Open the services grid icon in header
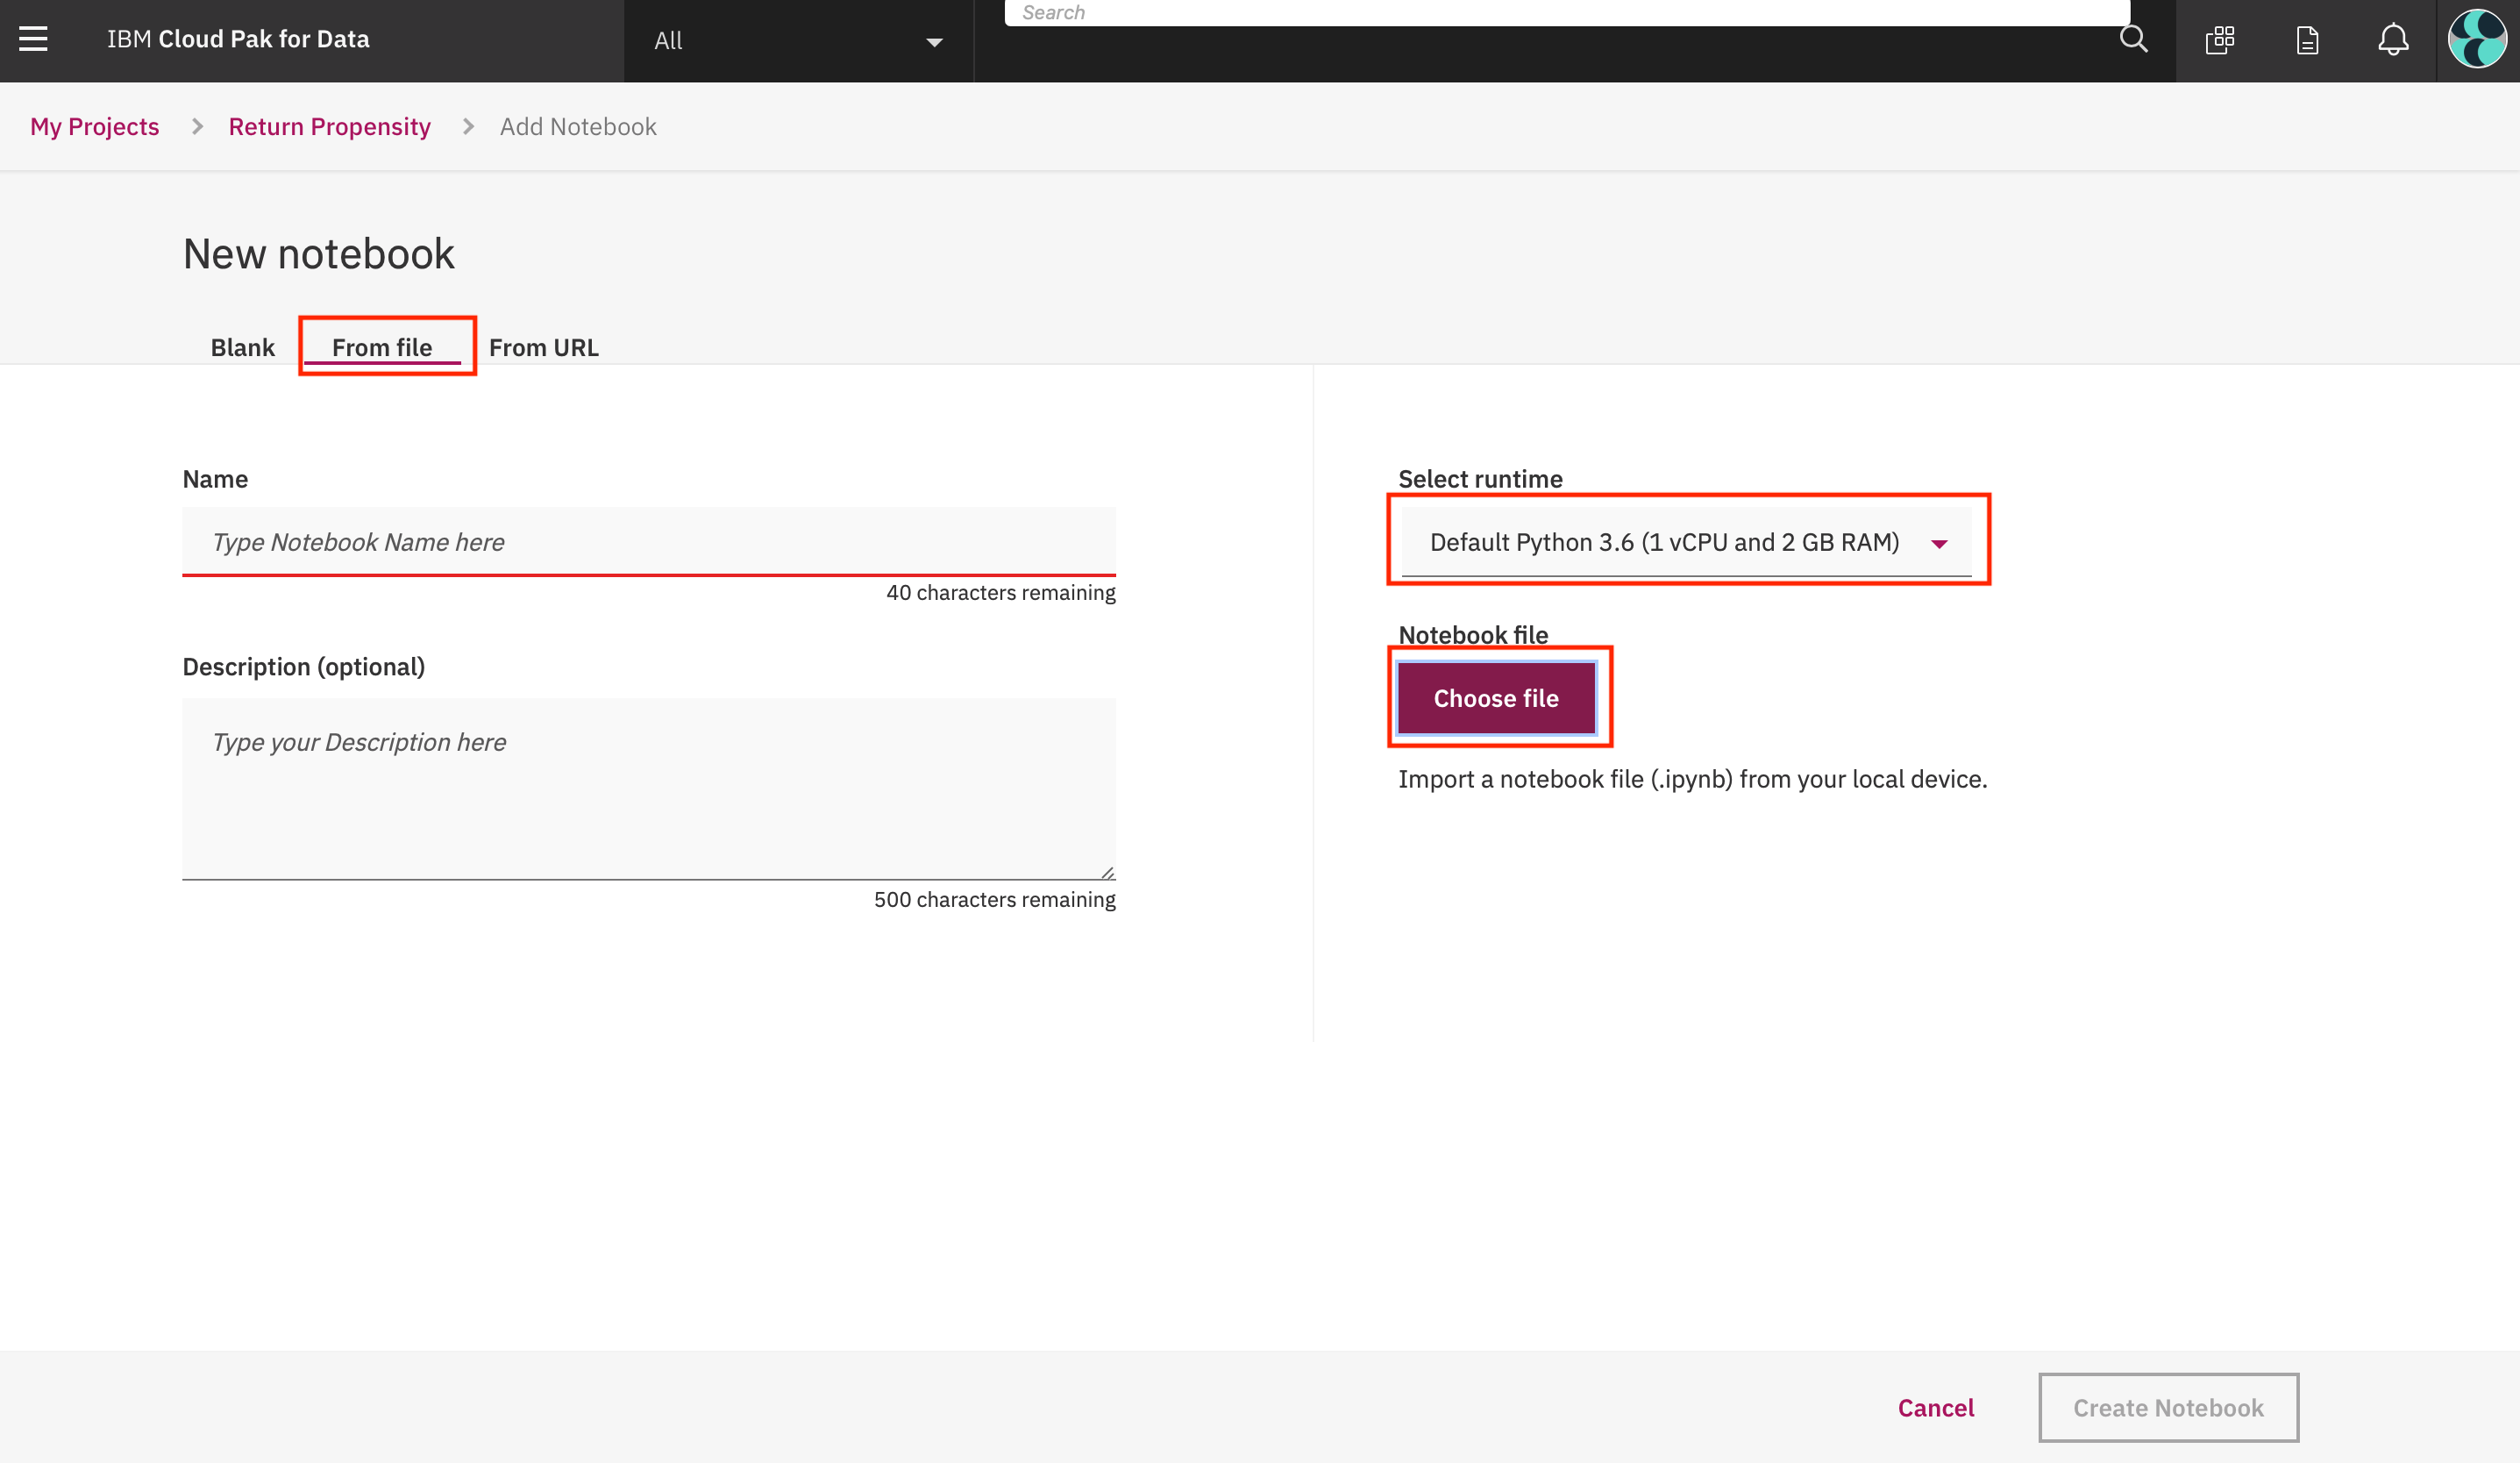 pos(2220,40)
